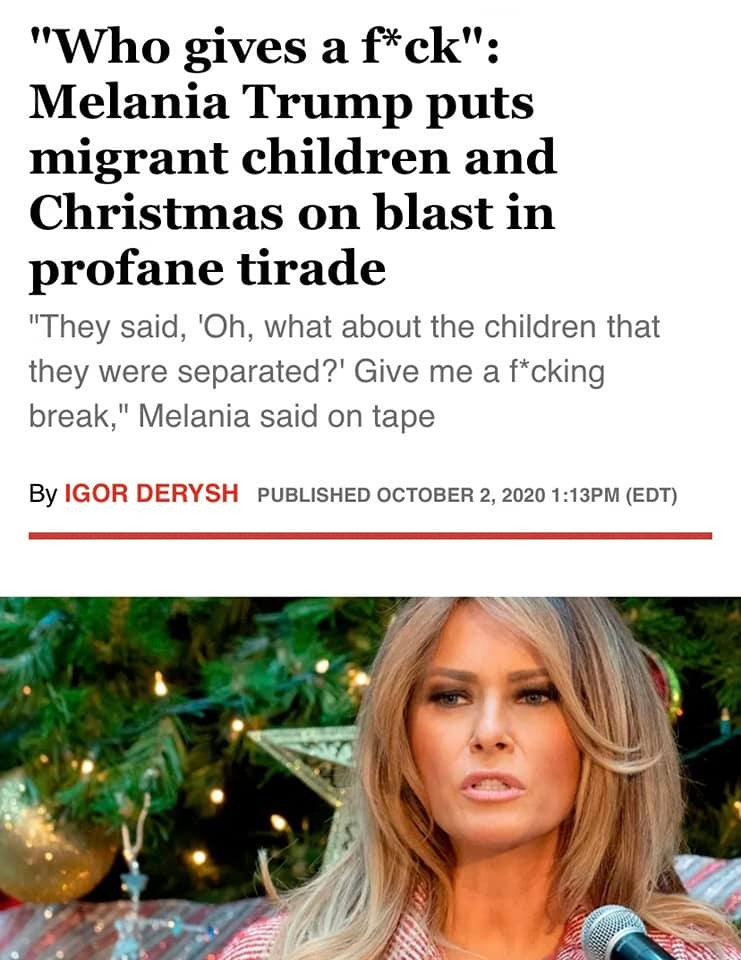Image resolution: width=741 pixels, height=960 pixels.
Task: Click the "(EDT)" timezone label
Action: 652,495
